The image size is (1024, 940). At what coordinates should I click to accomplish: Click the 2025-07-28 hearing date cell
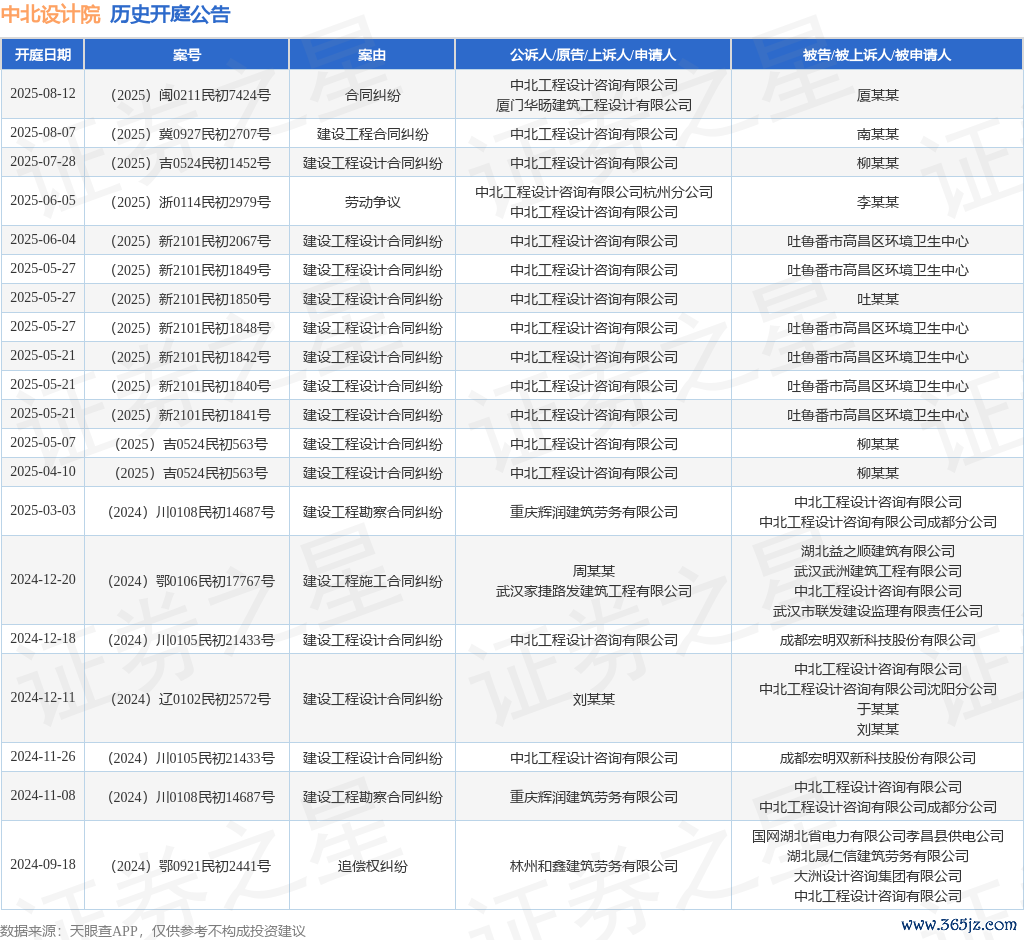click(x=43, y=162)
